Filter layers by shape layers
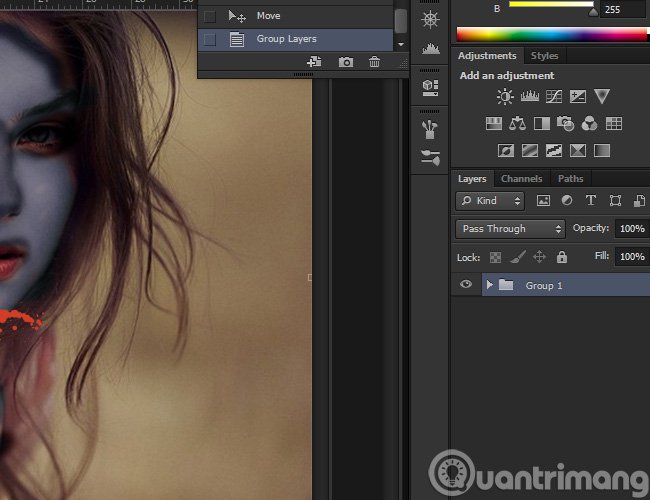This screenshot has height=500, width=650. point(615,201)
